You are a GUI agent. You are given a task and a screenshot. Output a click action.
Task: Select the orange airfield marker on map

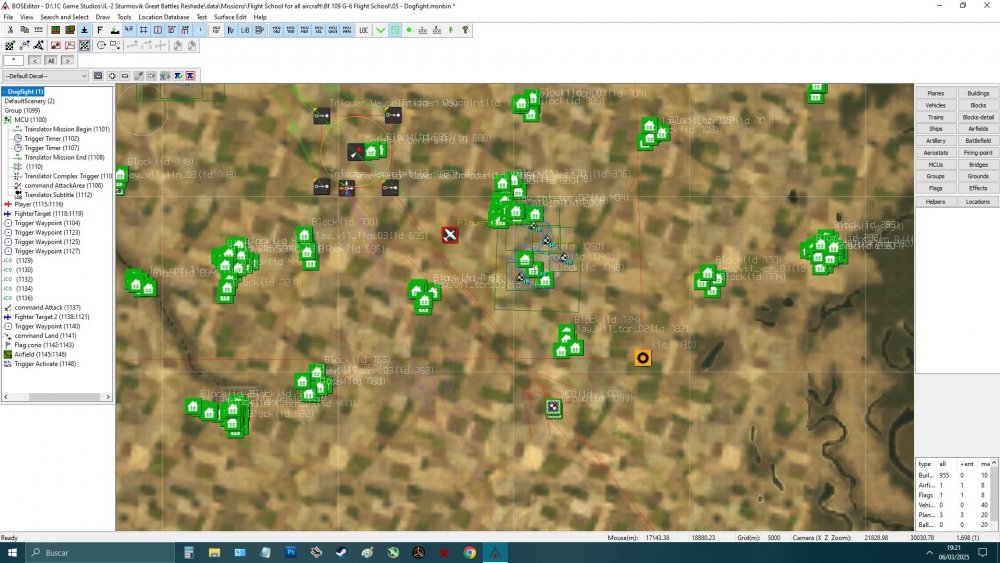tap(643, 357)
